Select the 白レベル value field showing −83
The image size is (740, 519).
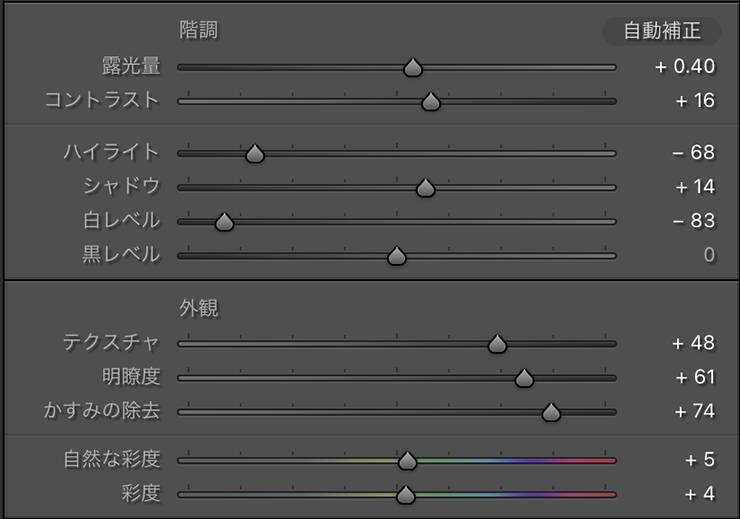pyautogui.click(x=694, y=221)
